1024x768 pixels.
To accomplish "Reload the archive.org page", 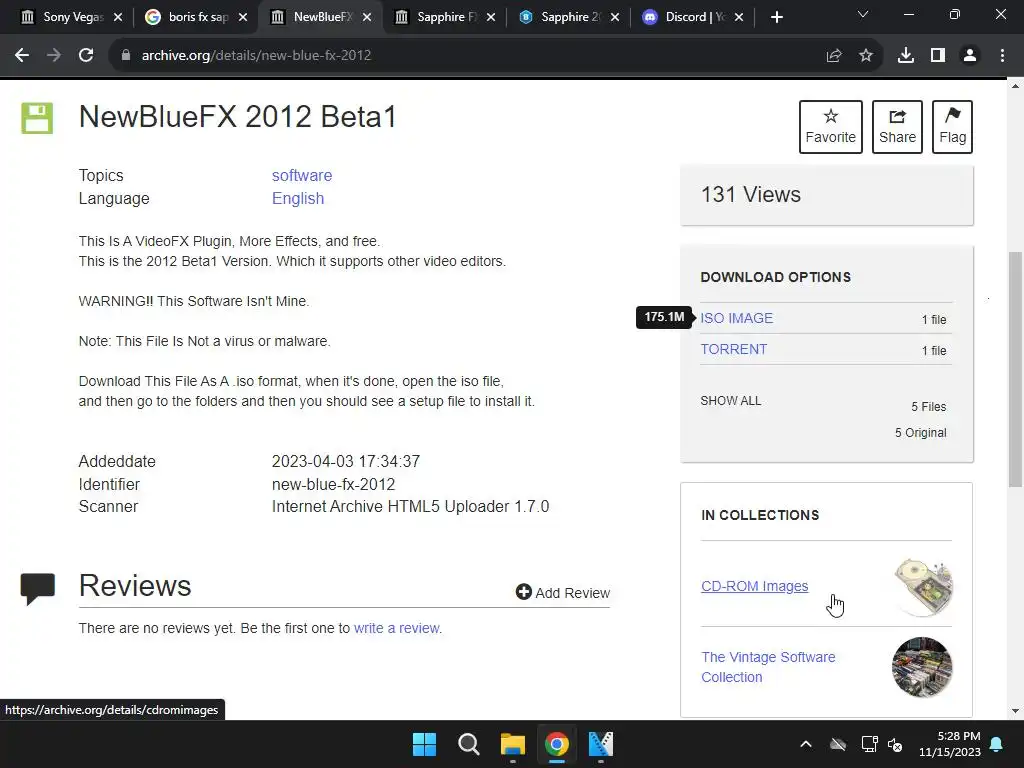I will pyautogui.click(x=86, y=56).
